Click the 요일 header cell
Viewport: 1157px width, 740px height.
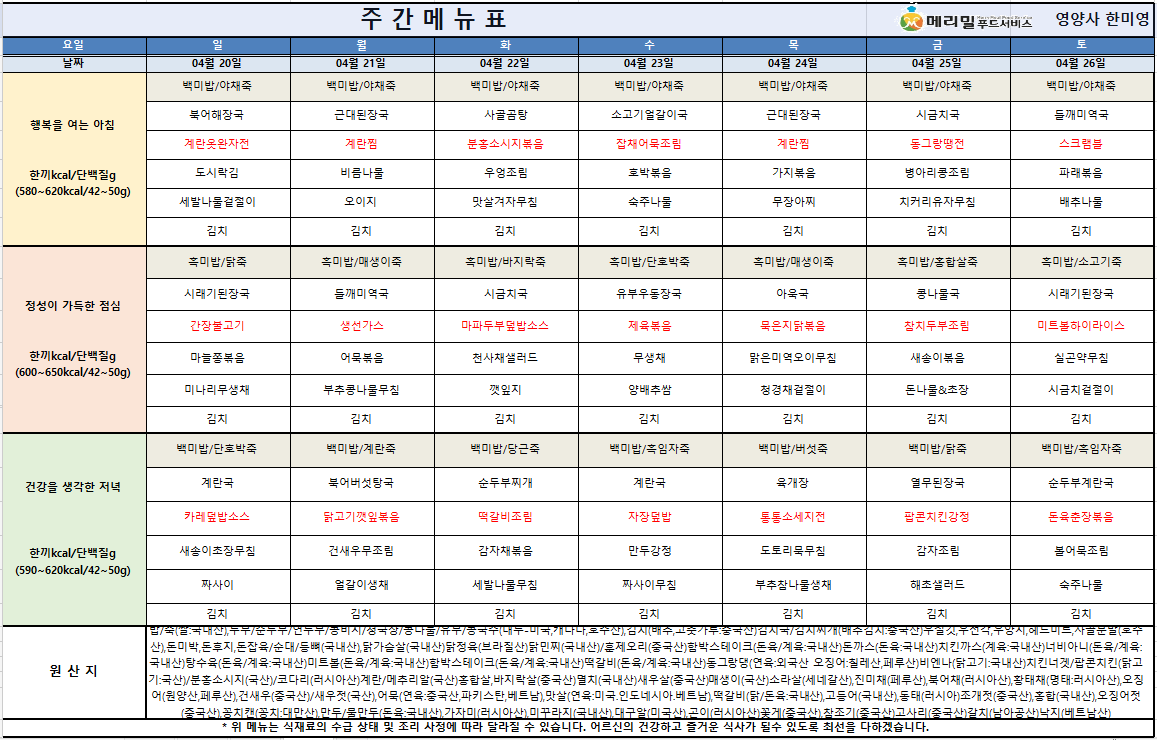(x=74, y=45)
